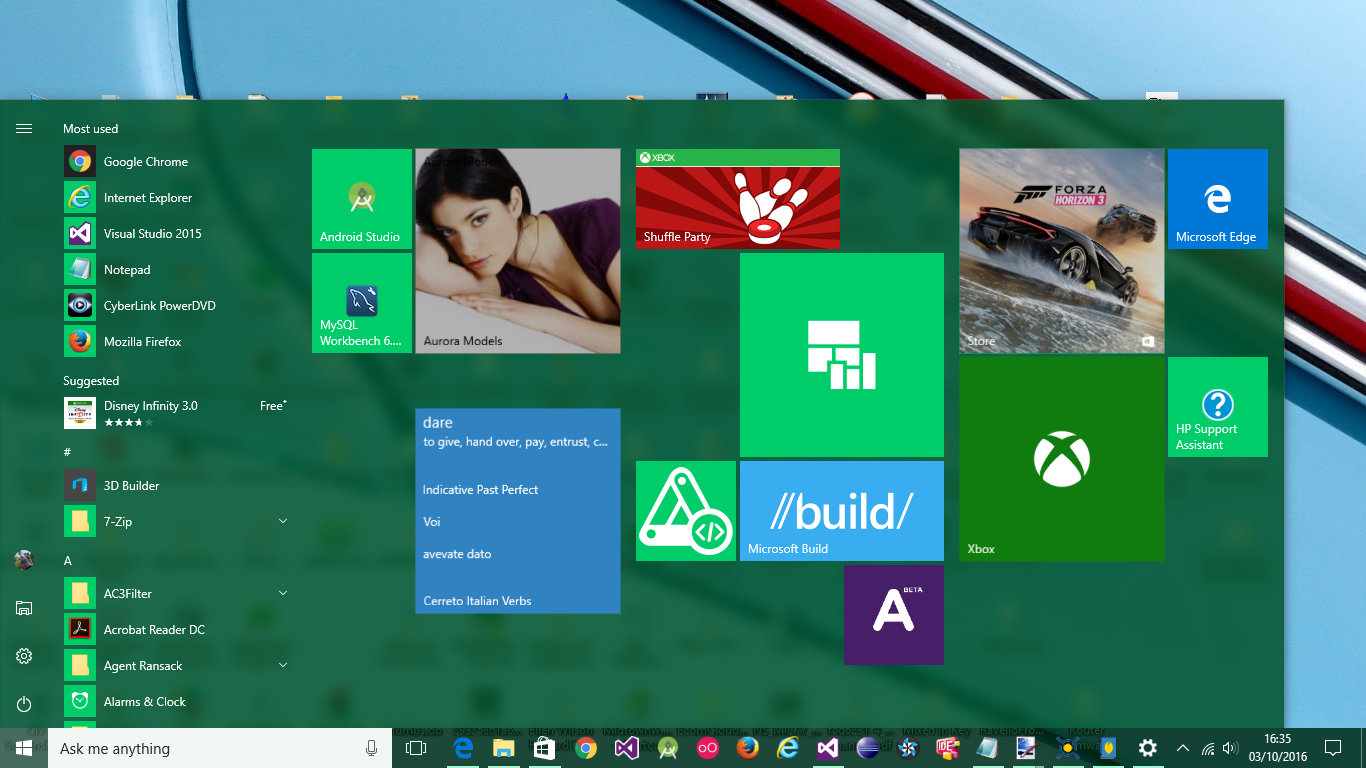
Task: Click the Windows Start button
Action: tap(24, 748)
